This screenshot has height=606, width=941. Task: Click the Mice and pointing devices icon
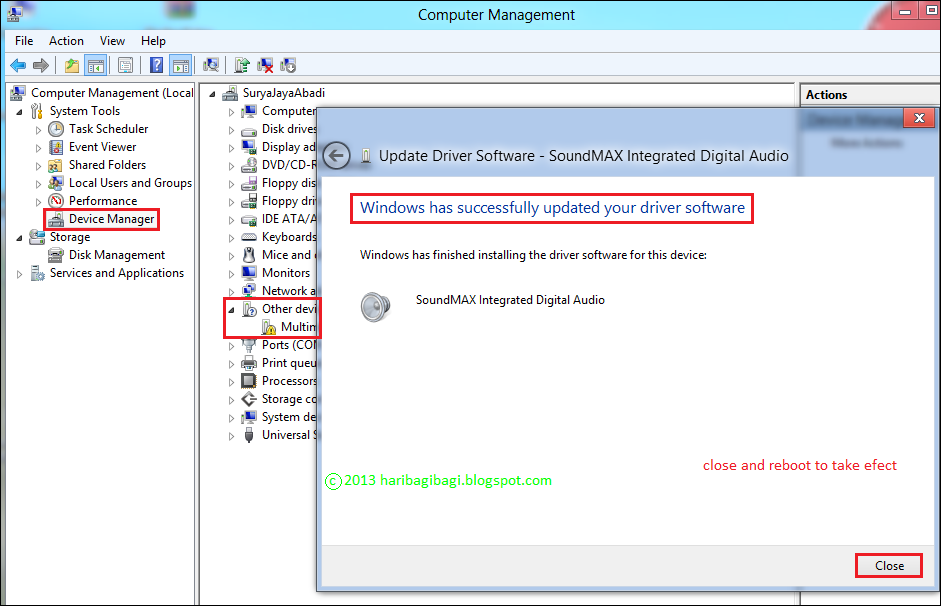[x=249, y=255]
